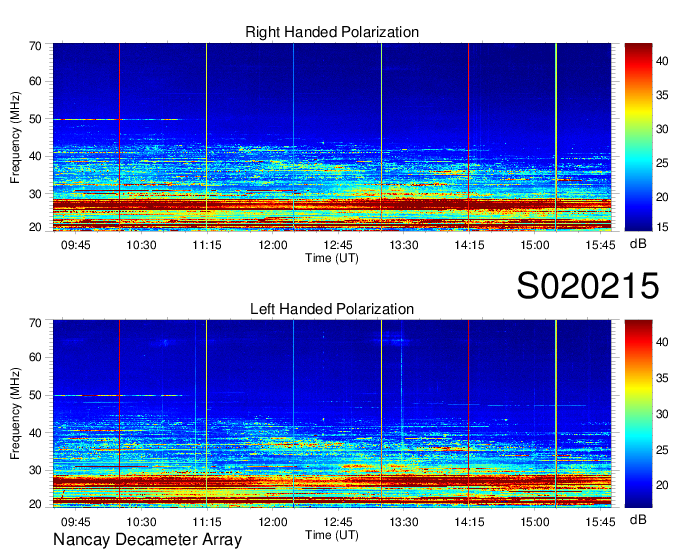Click the '10:30' tick under Left Handed plot
The width and height of the screenshot is (680, 552).
click(x=141, y=522)
